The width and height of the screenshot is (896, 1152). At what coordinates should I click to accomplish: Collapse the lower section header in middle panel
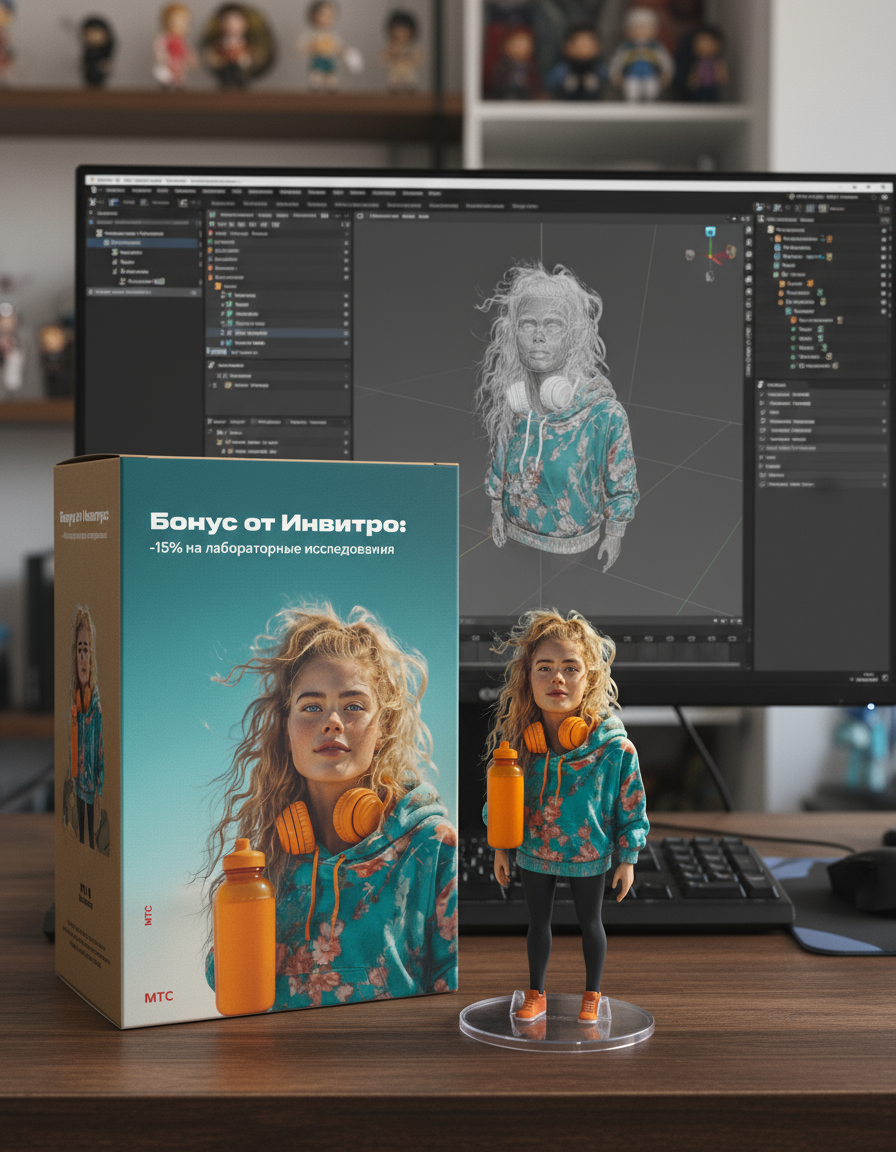coord(211,366)
